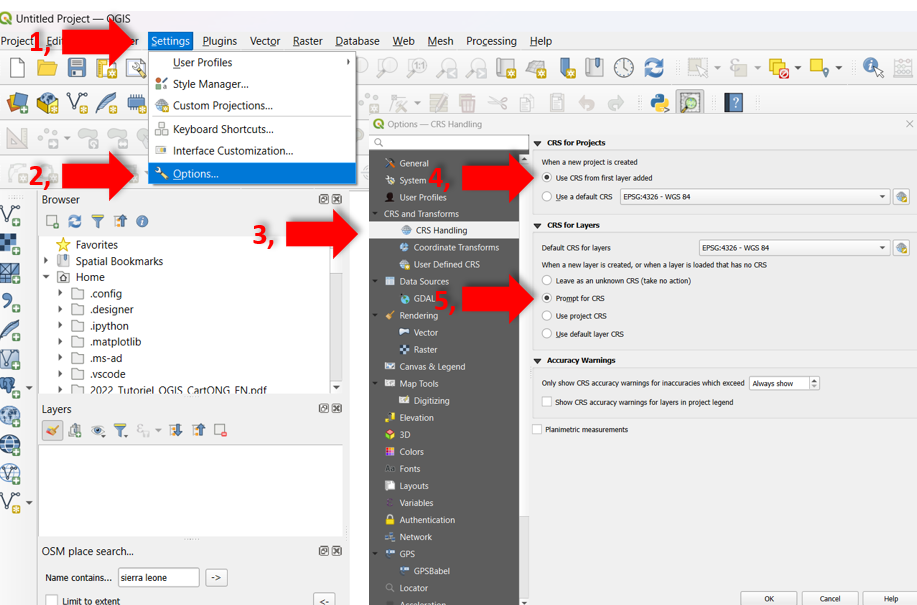
Task: Click the Browser panel filter icon
Action: (97, 221)
